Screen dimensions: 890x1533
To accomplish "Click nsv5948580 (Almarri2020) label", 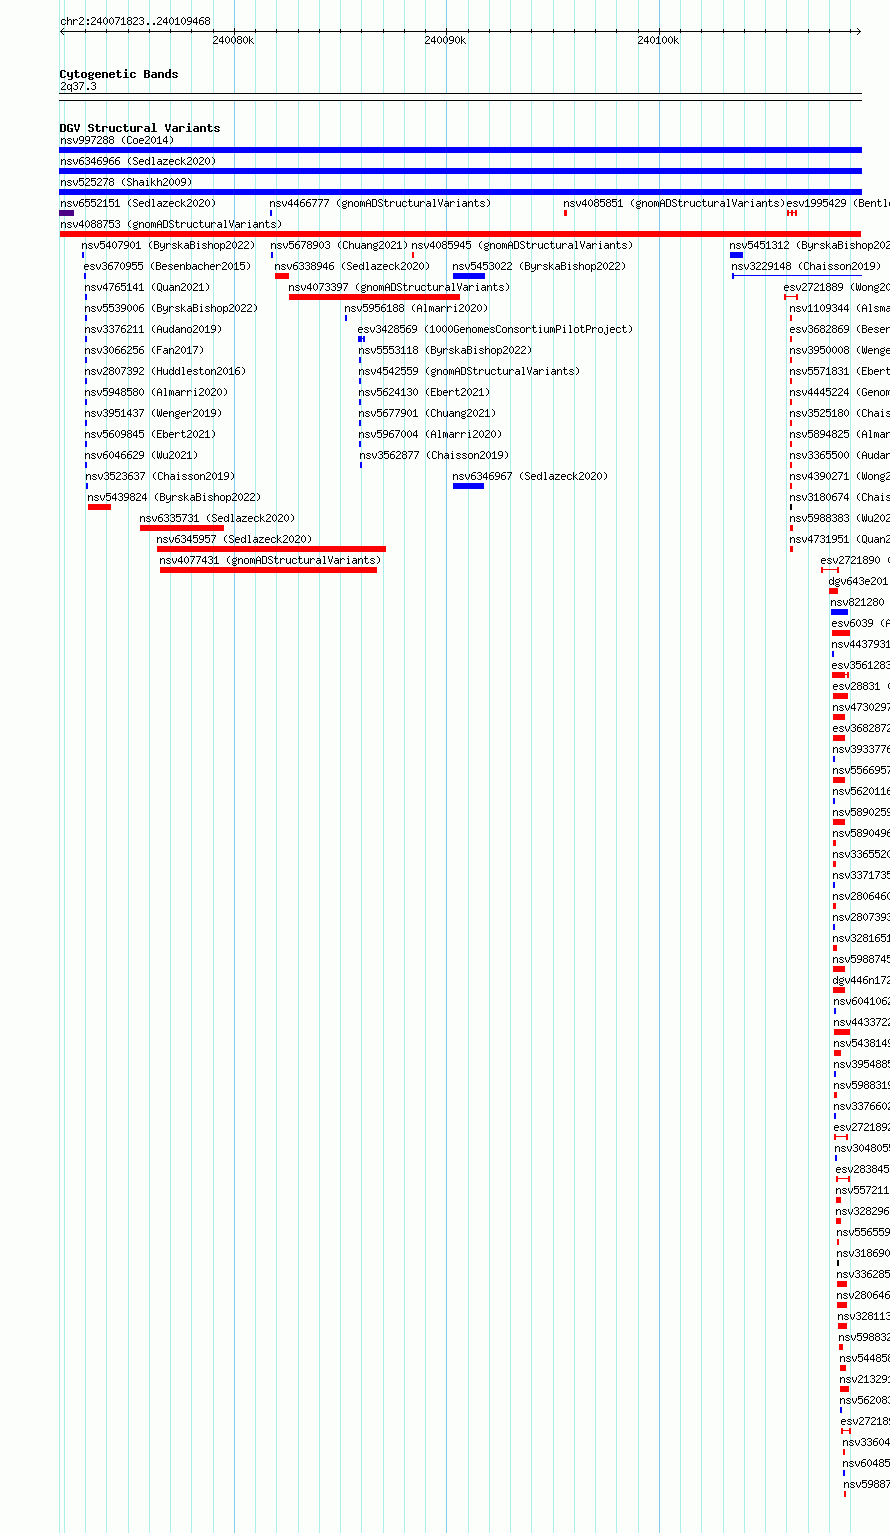I will [x=156, y=392].
